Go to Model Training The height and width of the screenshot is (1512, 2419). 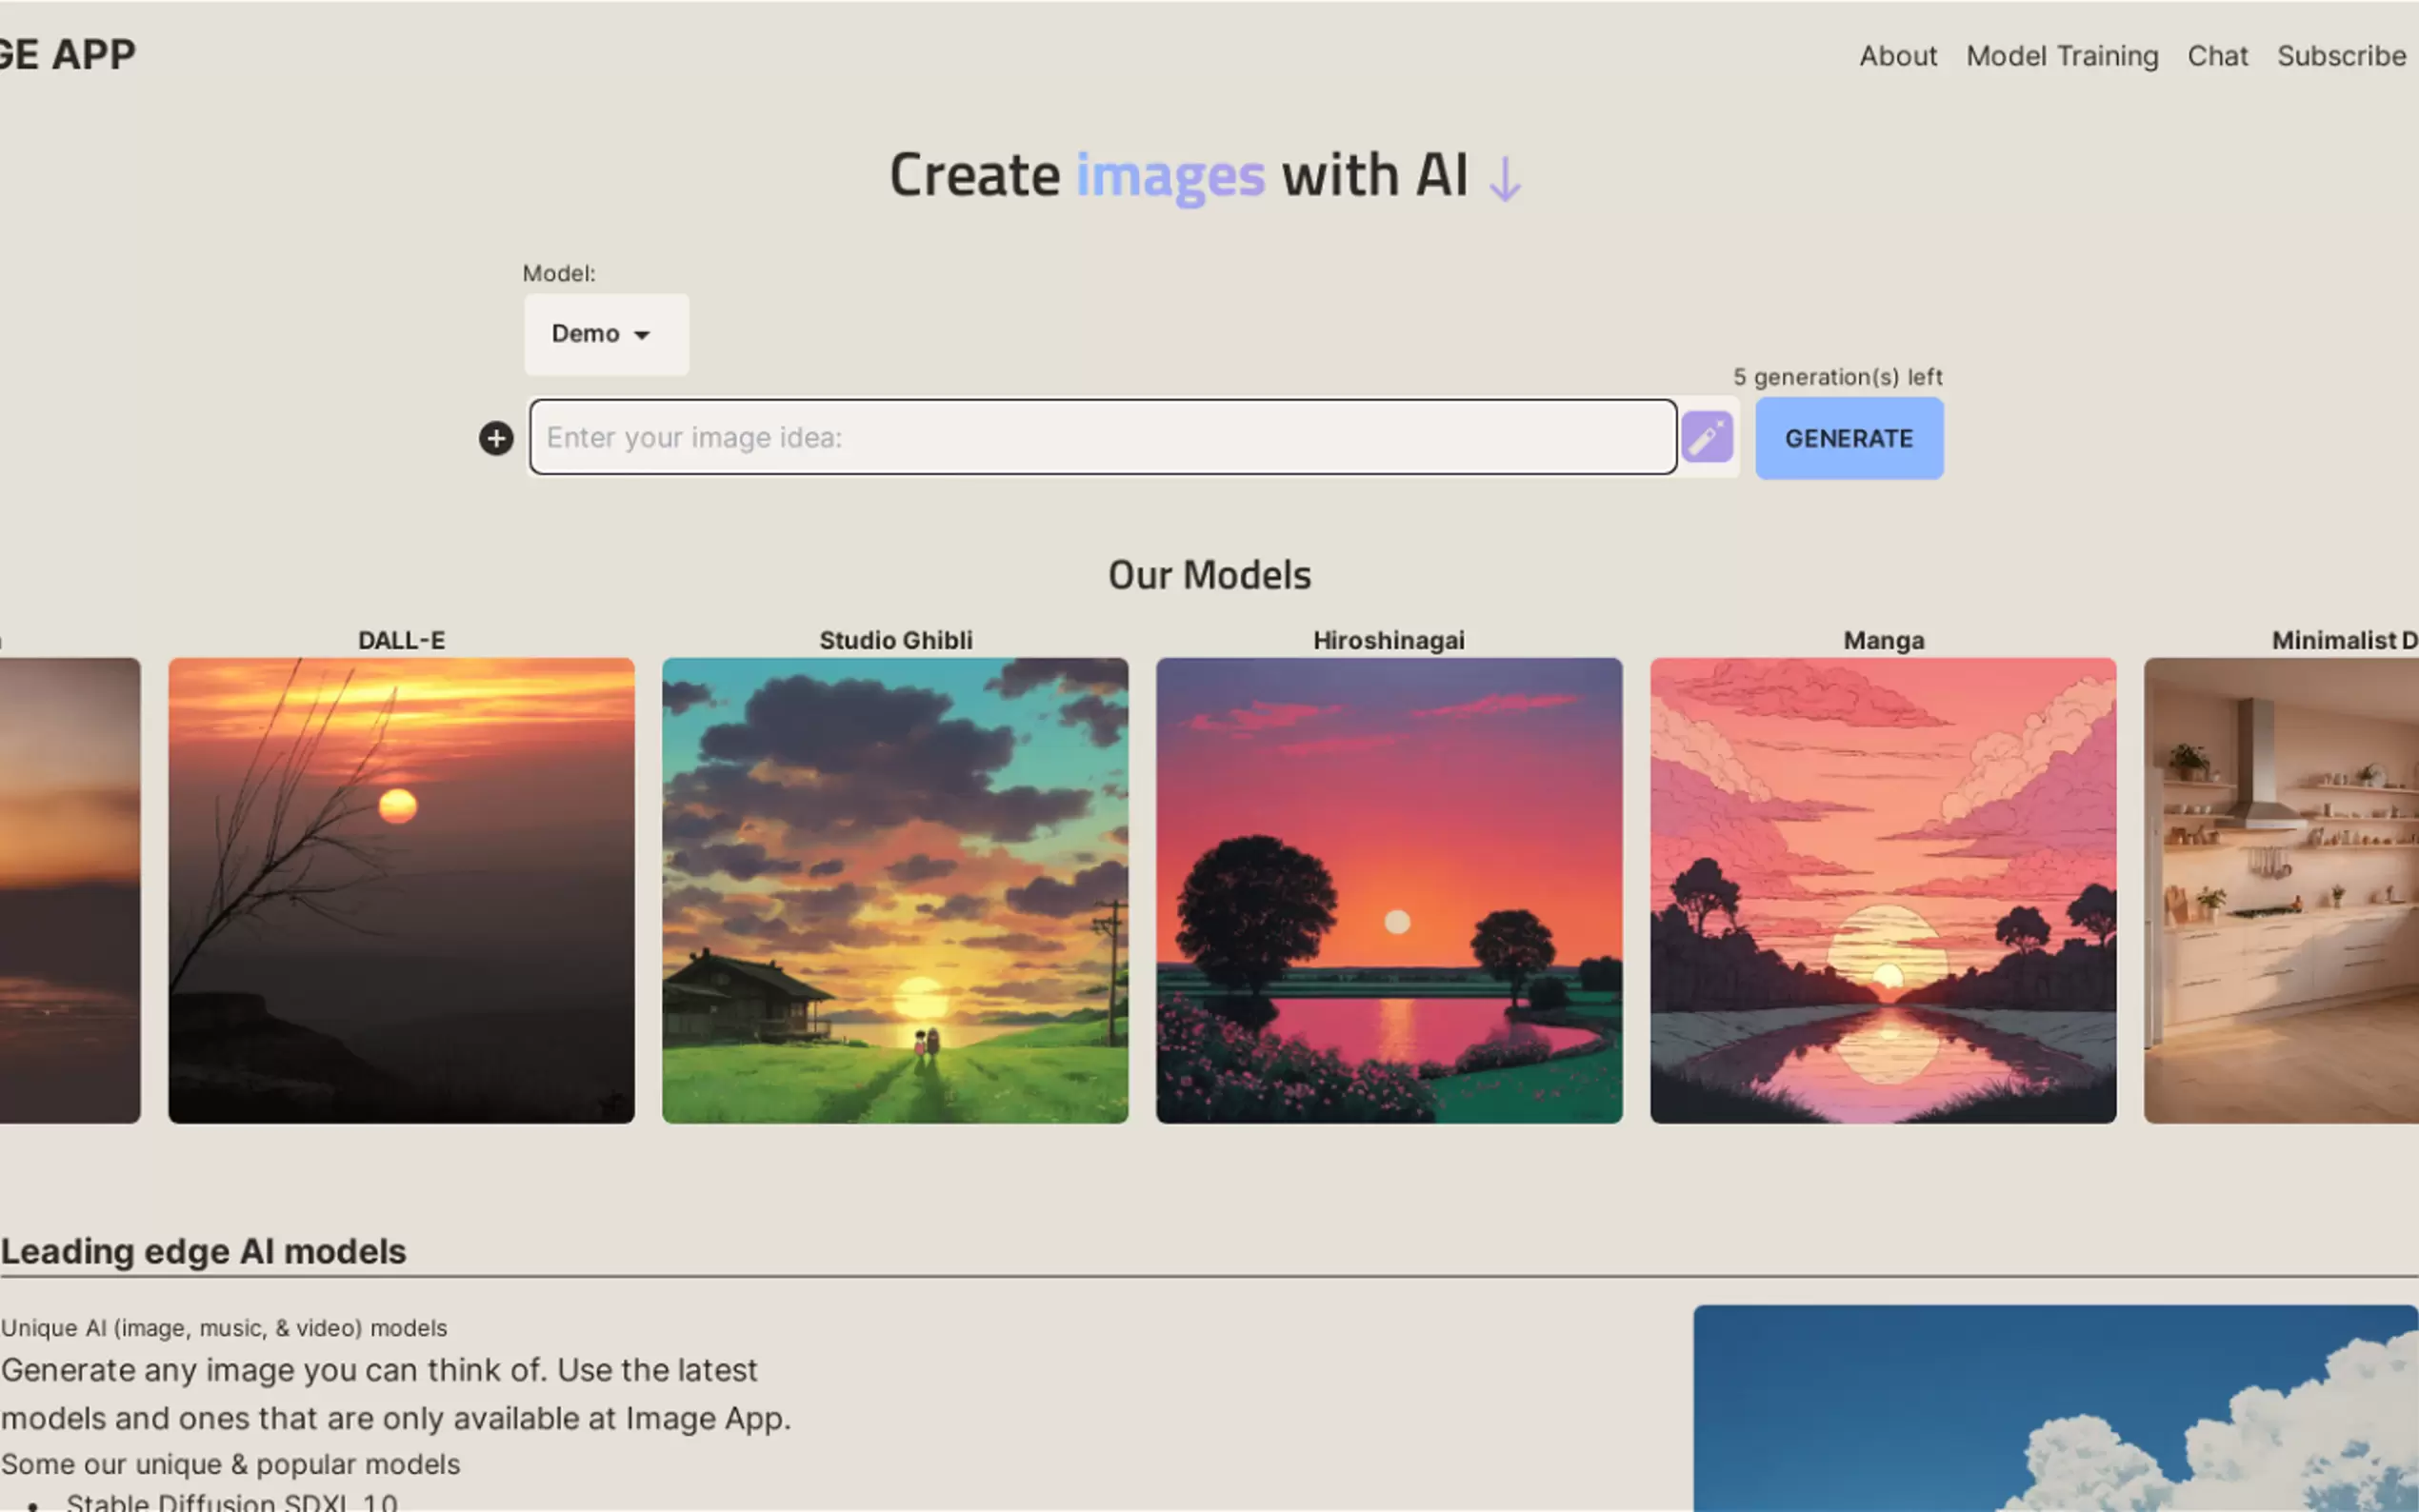[2062, 56]
